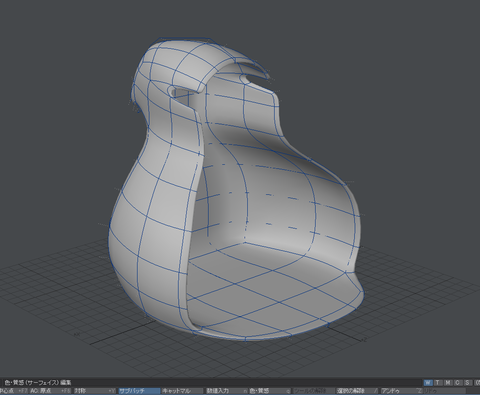Select the W weight map button

click(x=428, y=383)
